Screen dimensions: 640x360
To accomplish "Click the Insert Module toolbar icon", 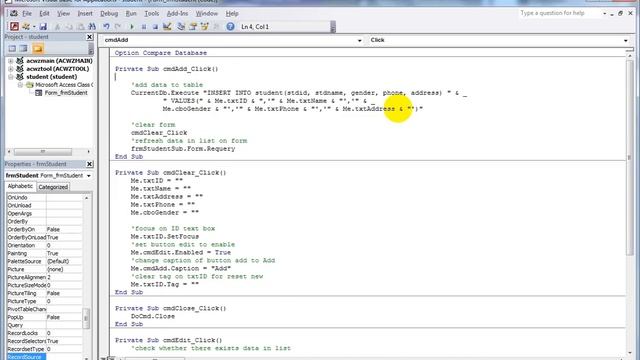I will coord(26,27).
